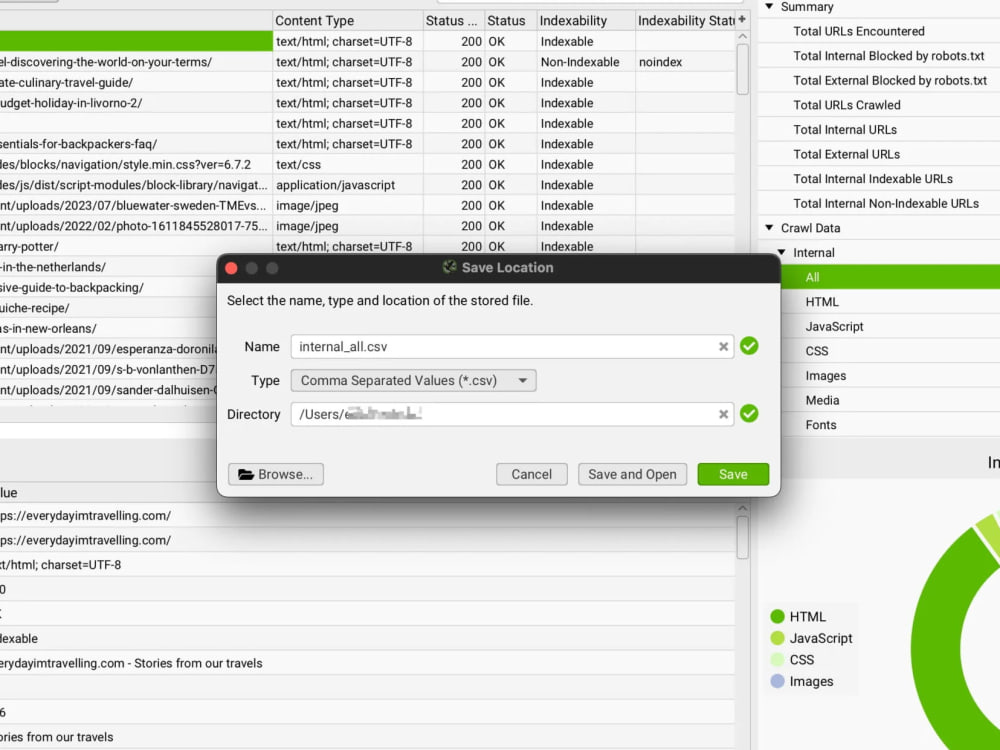Sort by Status Code column header
Viewport: 1000px width, 750px height.
tap(454, 20)
